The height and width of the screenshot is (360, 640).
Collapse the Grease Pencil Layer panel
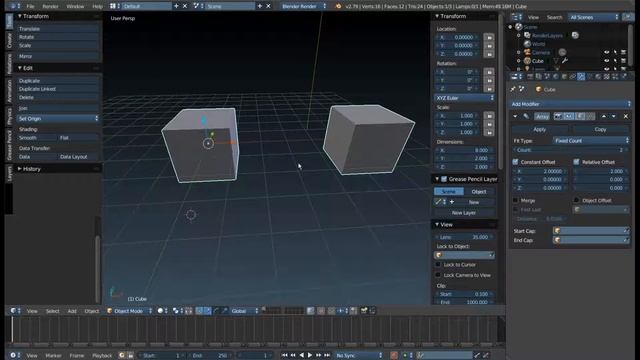point(437,179)
